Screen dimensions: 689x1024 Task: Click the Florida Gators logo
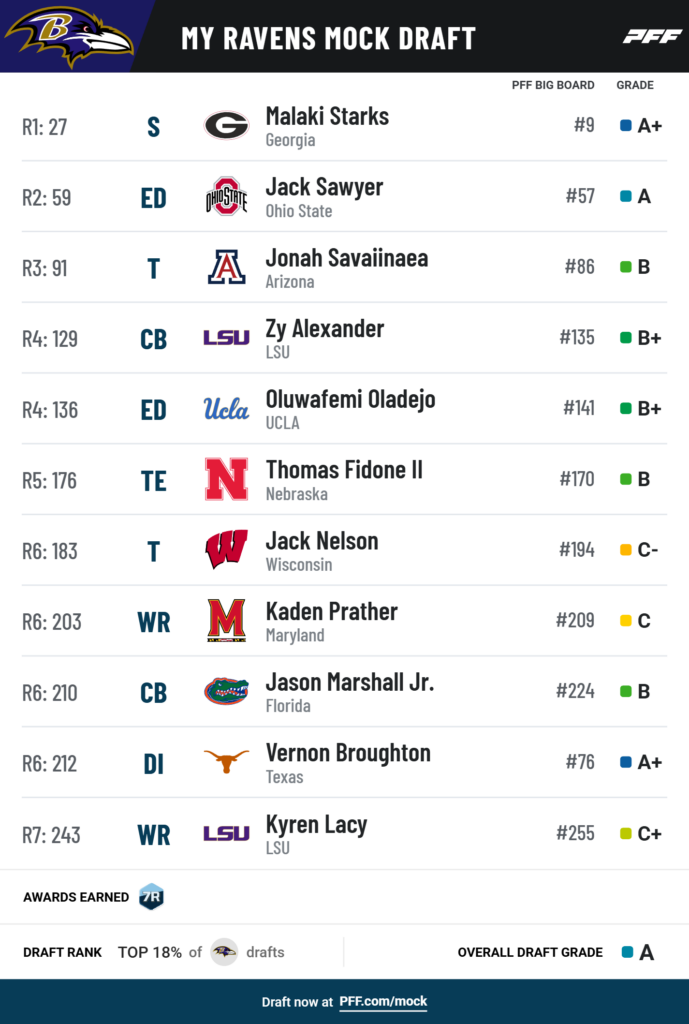[x=226, y=692]
